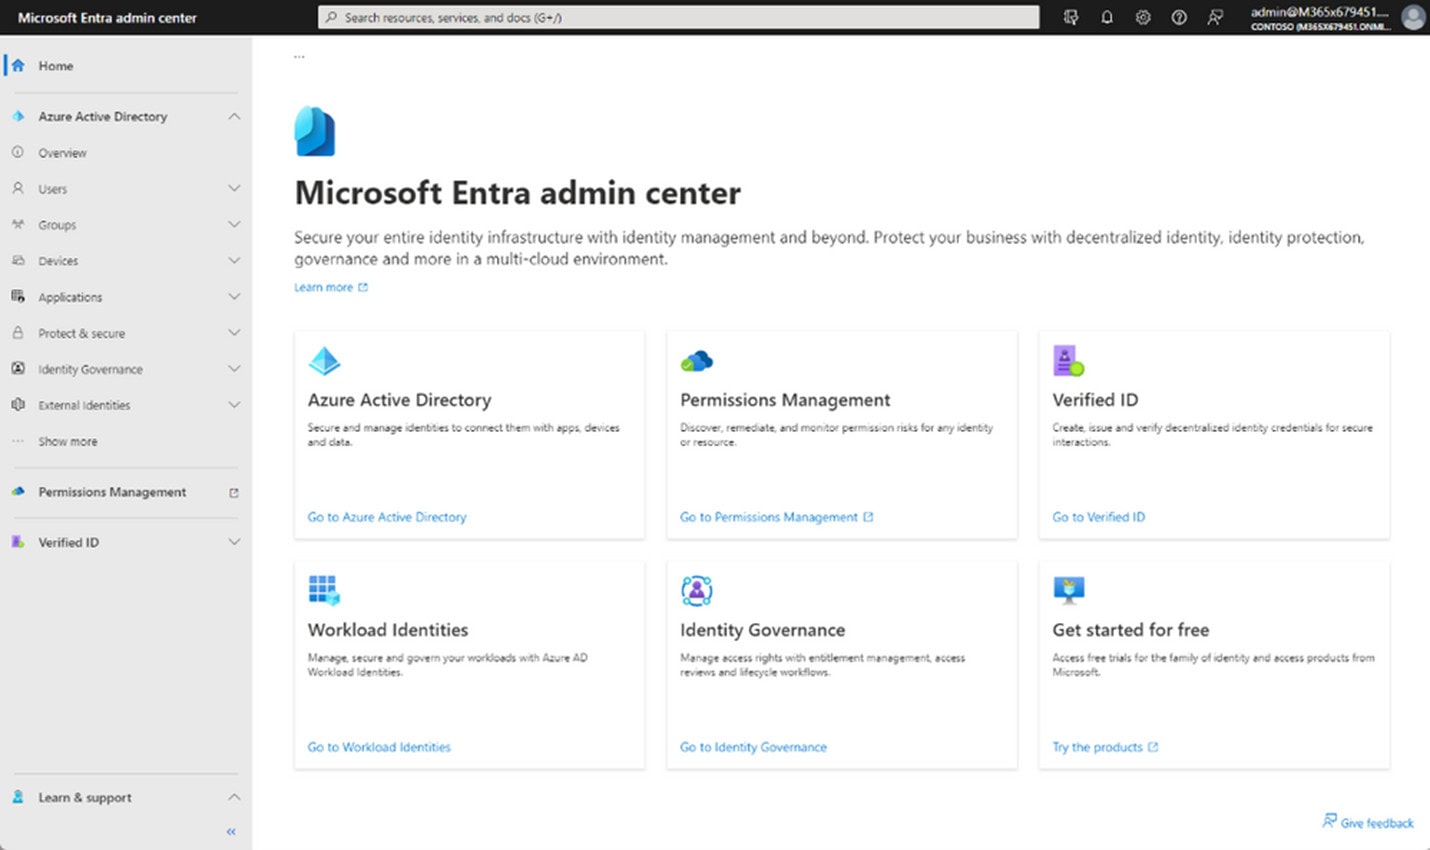Click the Workload Identities card icon
The height and width of the screenshot is (850, 1430).
coord(323,590)
